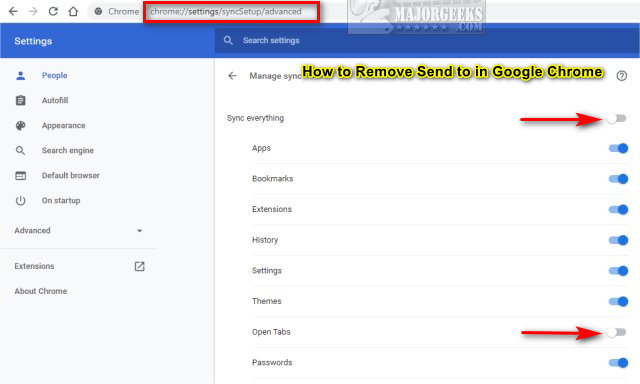
Task: Reload the page with the refresh icon
Action: (53, 11)
